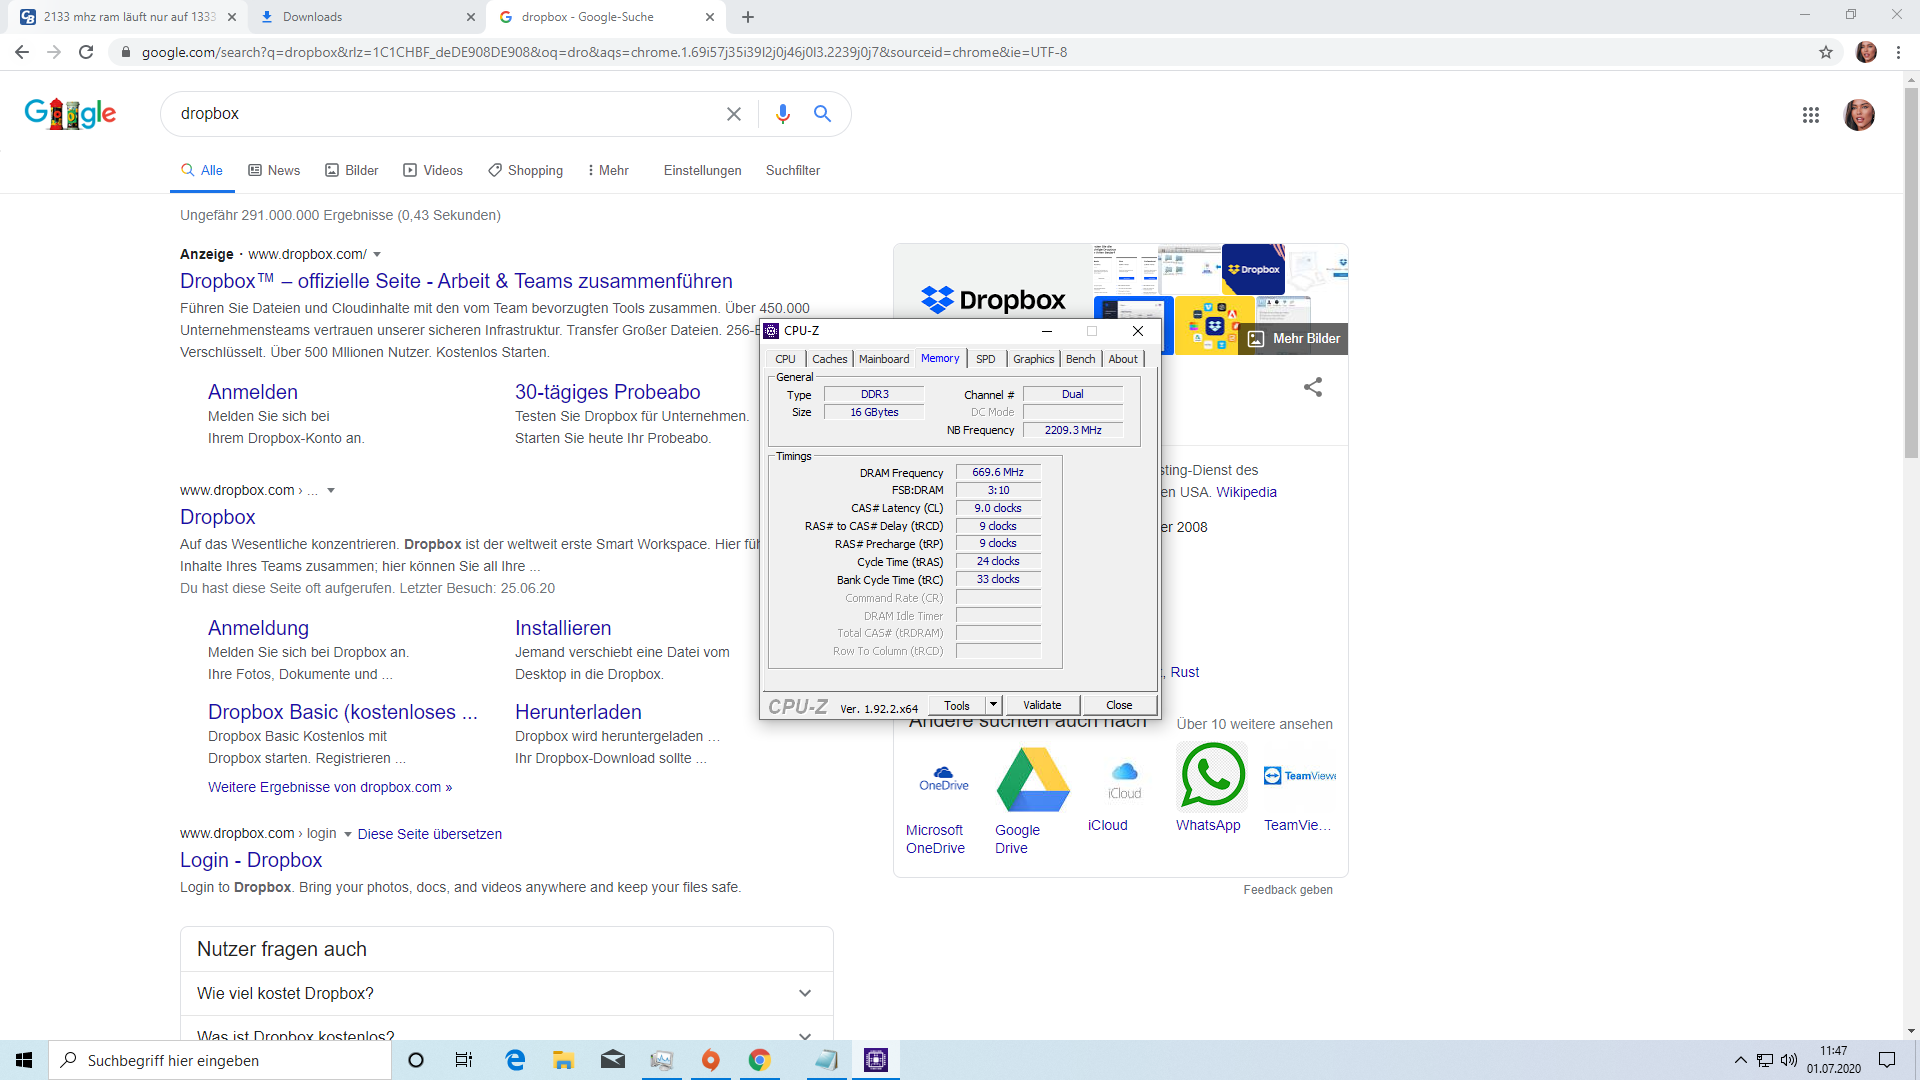Click the blue magnifier search icon
The height and width of the screenshot is (1080, 1920).
tap(822, 114)
